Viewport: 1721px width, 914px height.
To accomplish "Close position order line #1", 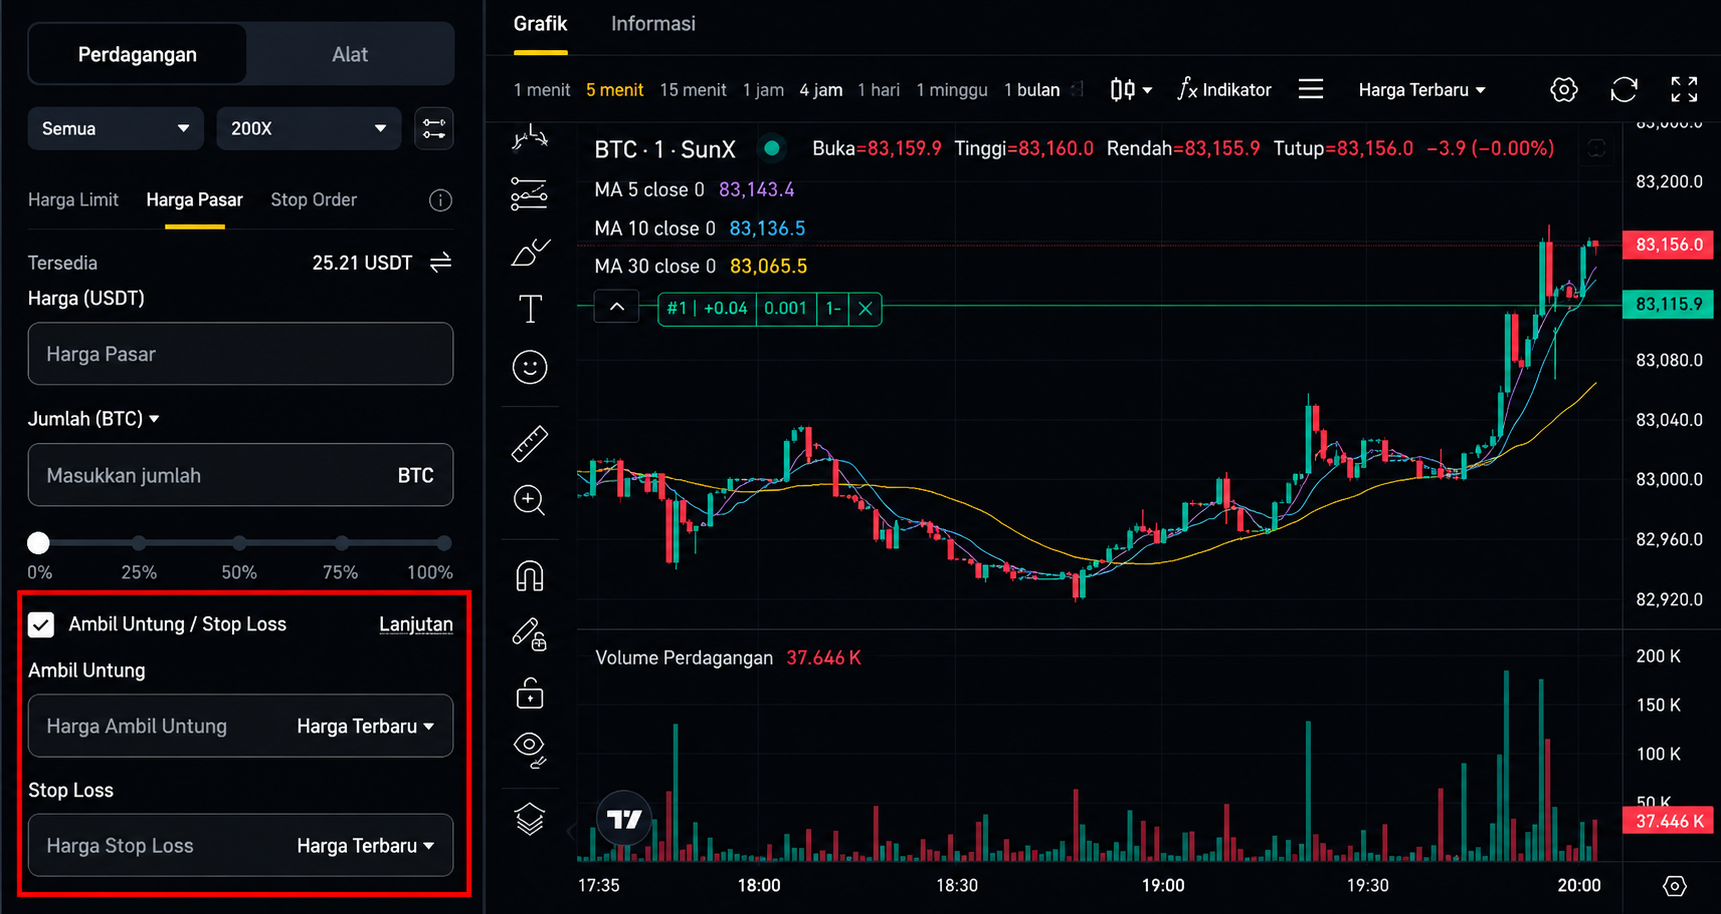I will (865, 309).
